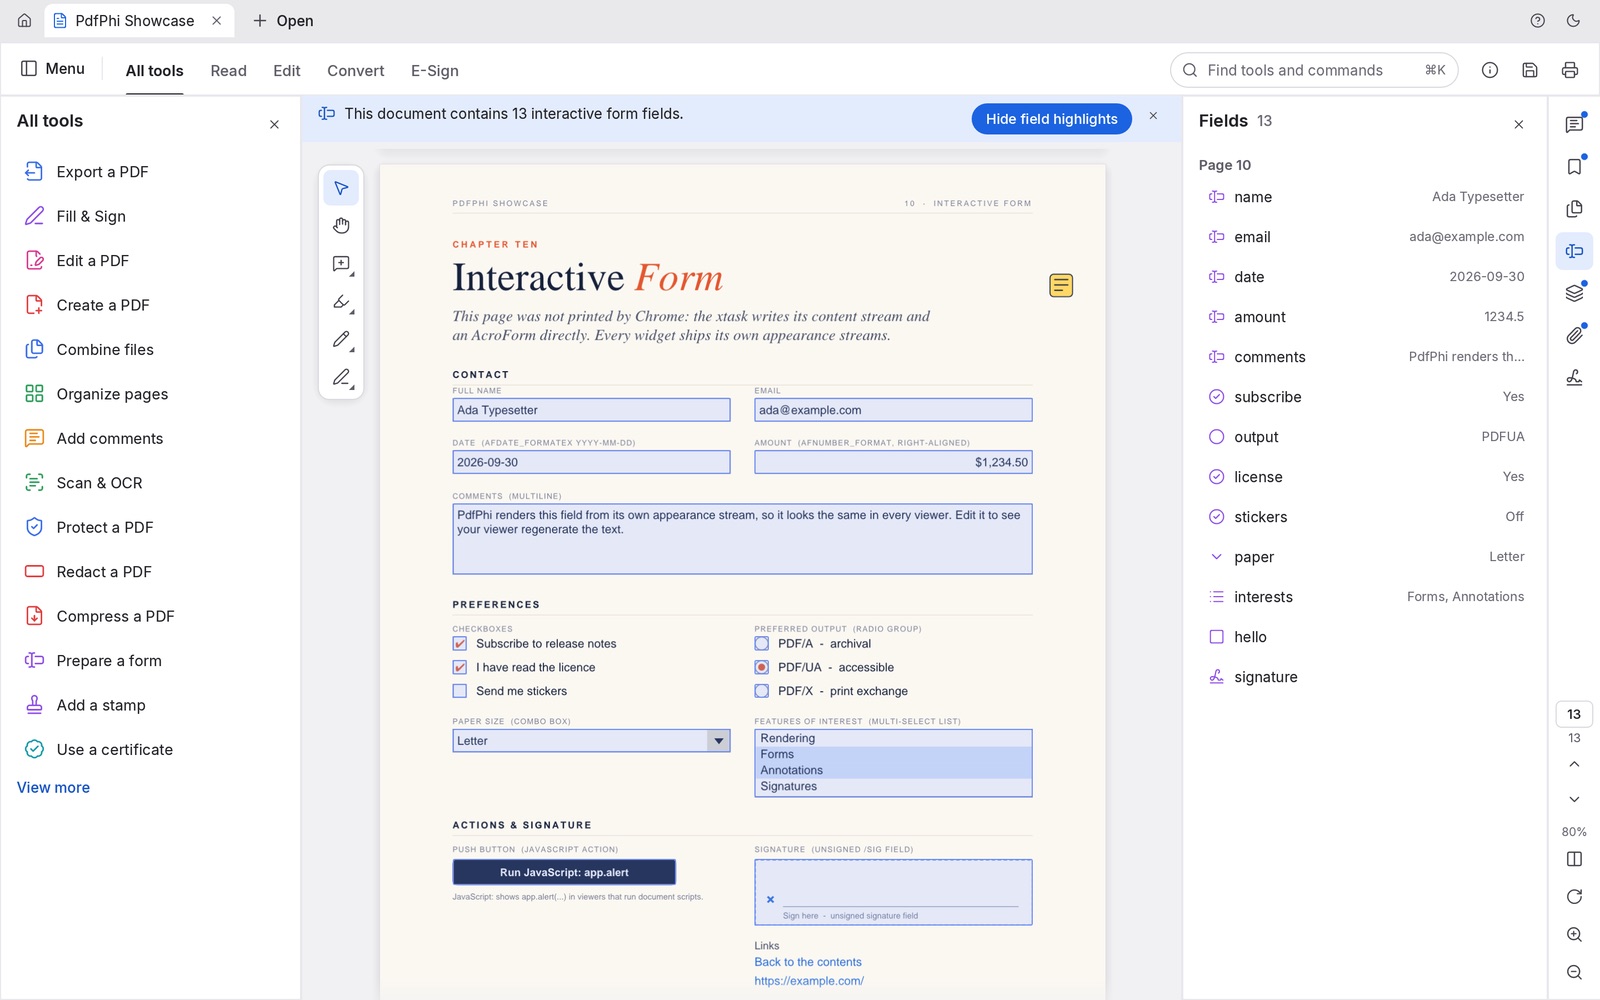Select 'Signatures' in the interests list

[x=893, y=787]
